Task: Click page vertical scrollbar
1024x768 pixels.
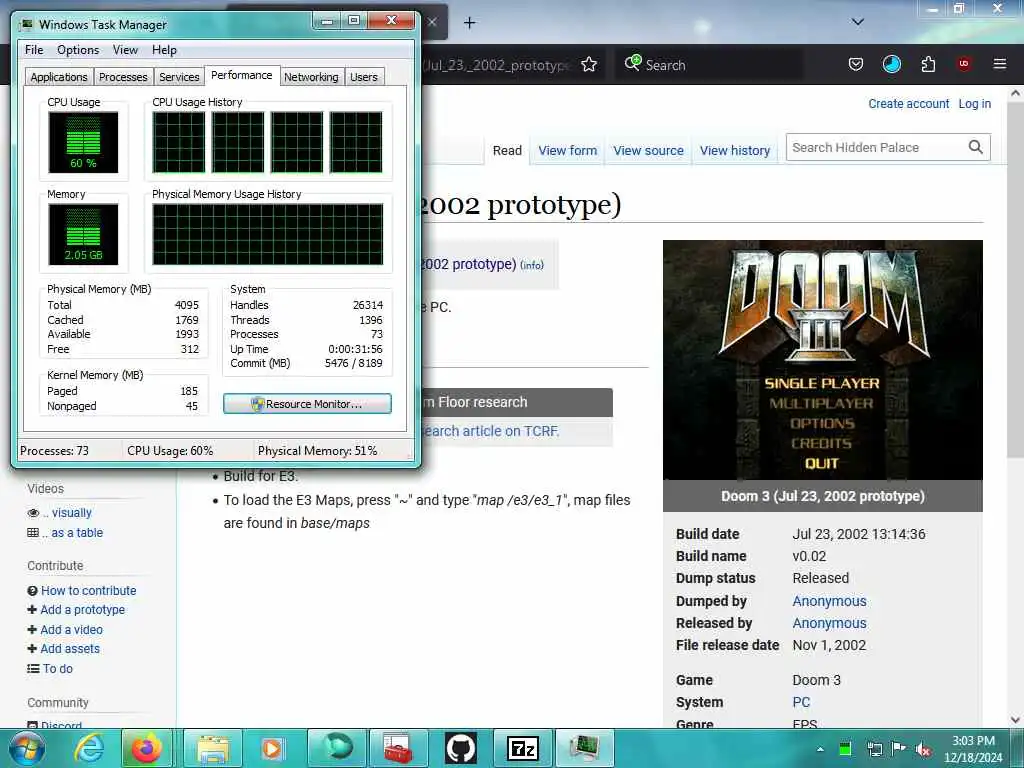Action: click(x=1015, y=281)
